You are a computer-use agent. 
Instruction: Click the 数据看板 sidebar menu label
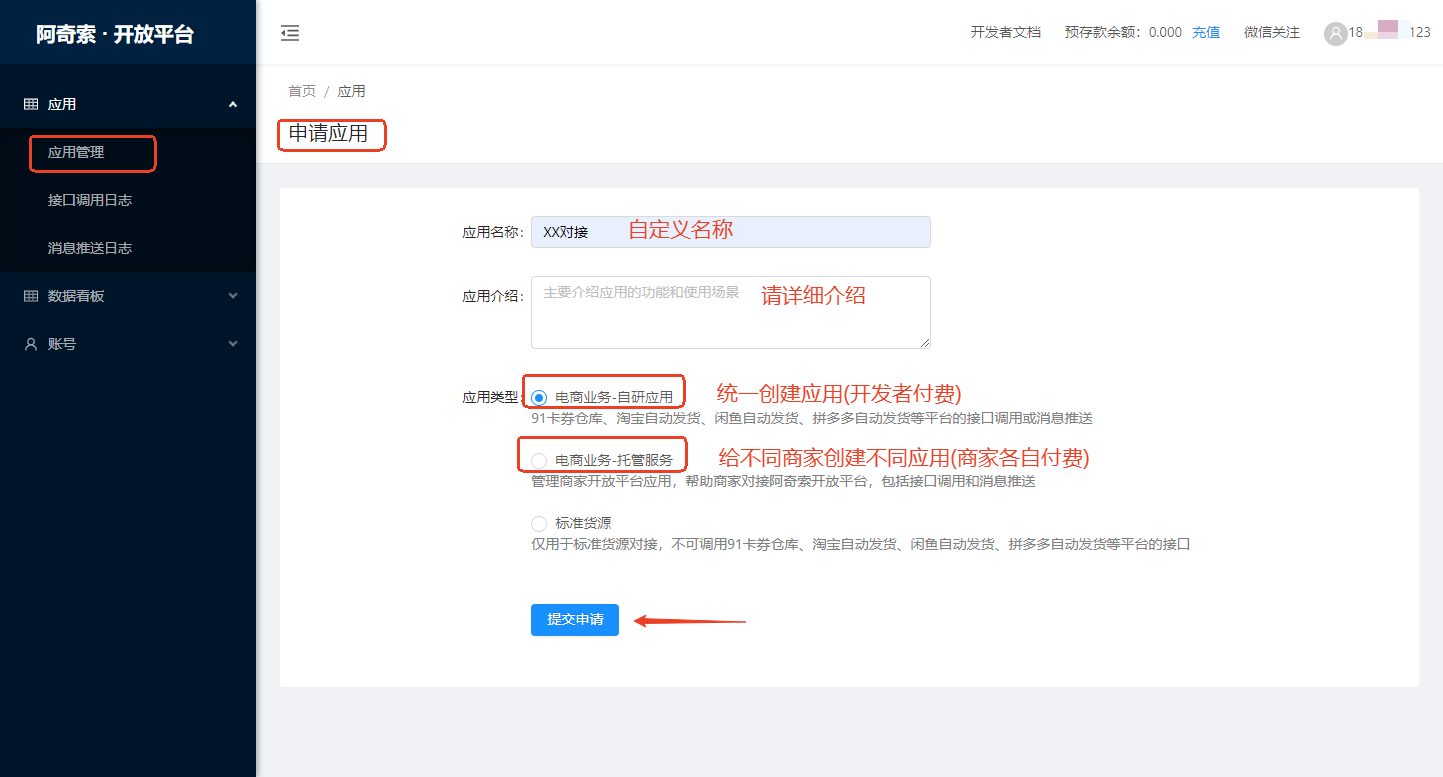(76, 296)
